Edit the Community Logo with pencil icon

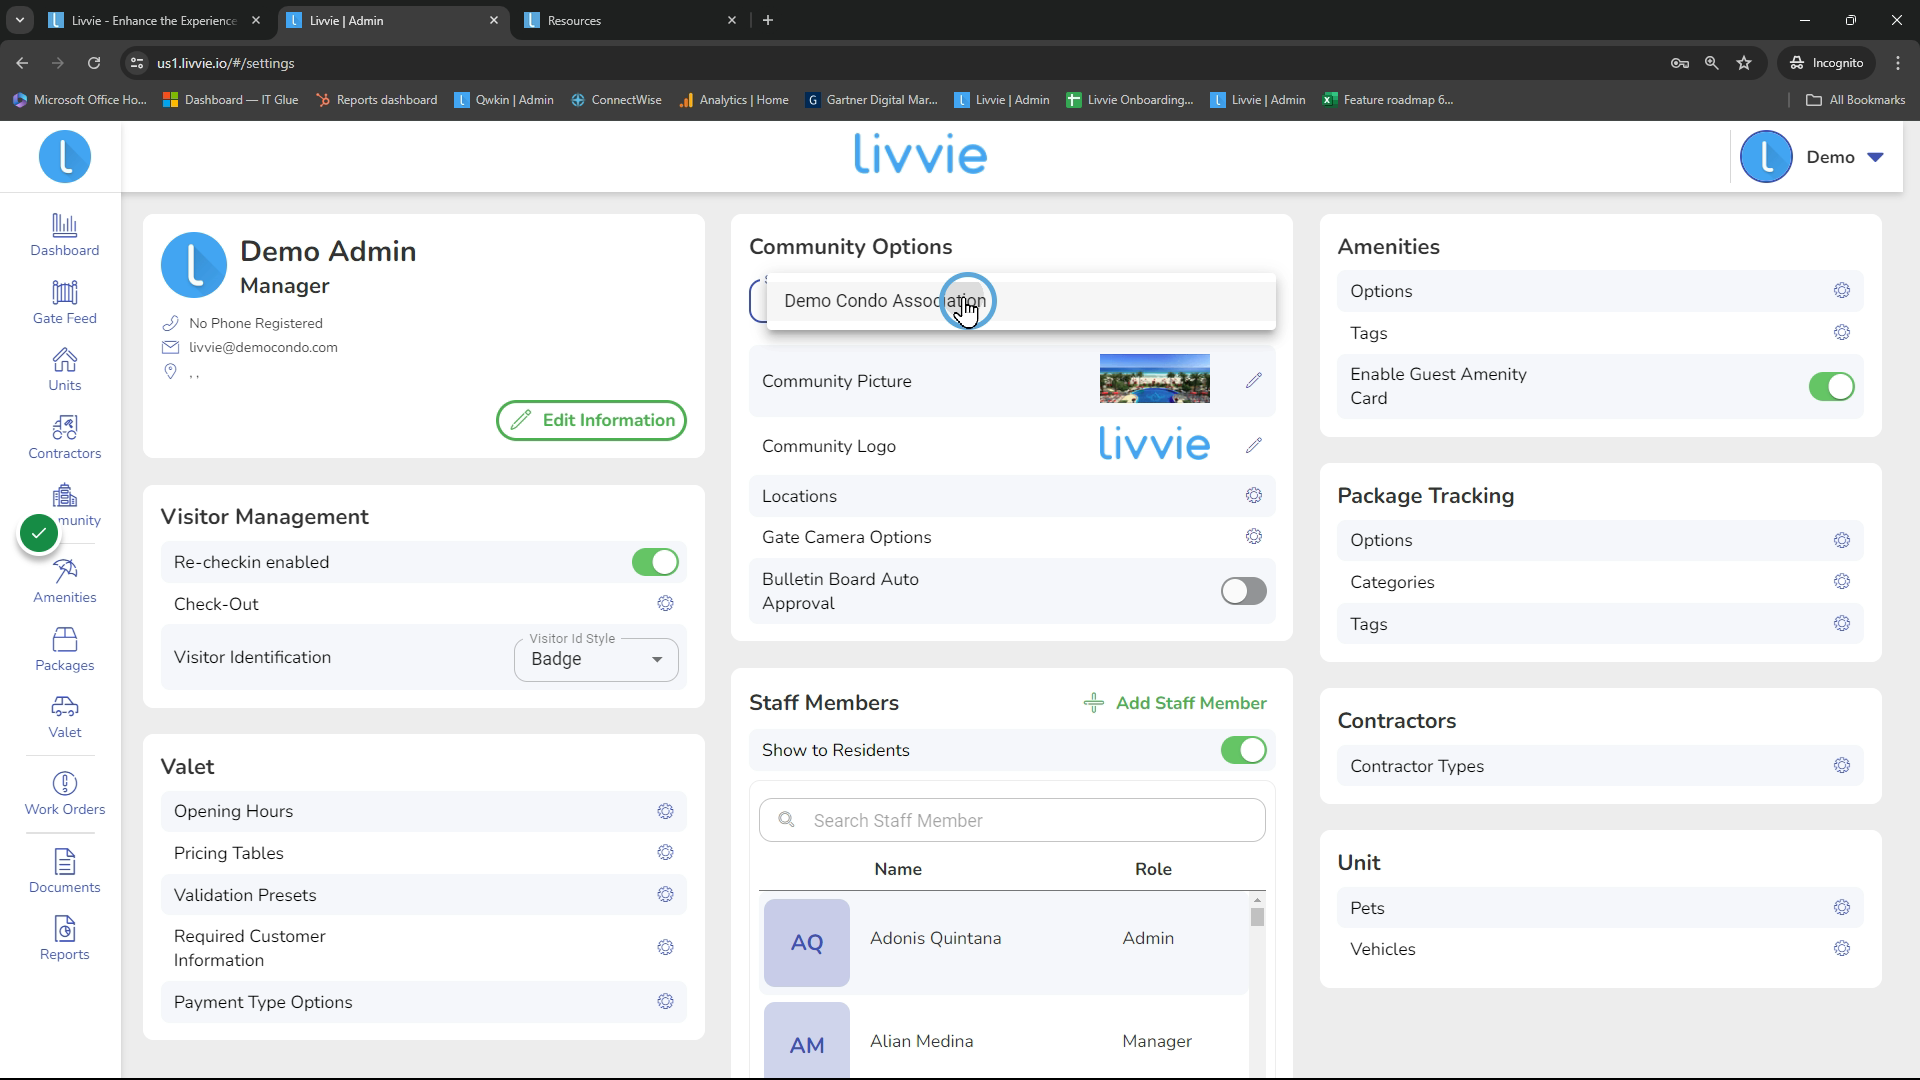point(1253,446)
